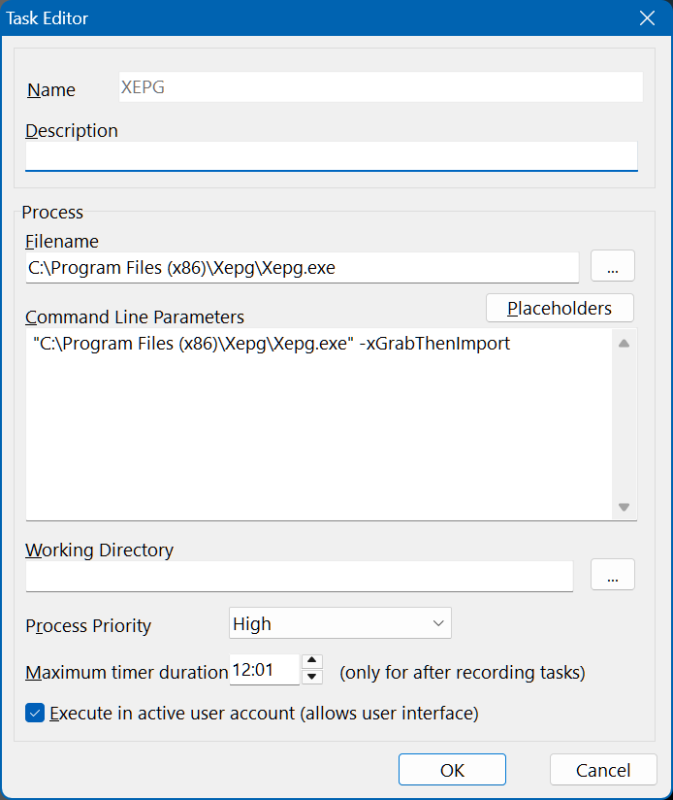Click inside Command Line Parameters text area
673x800 pixels.
(319, 424)
